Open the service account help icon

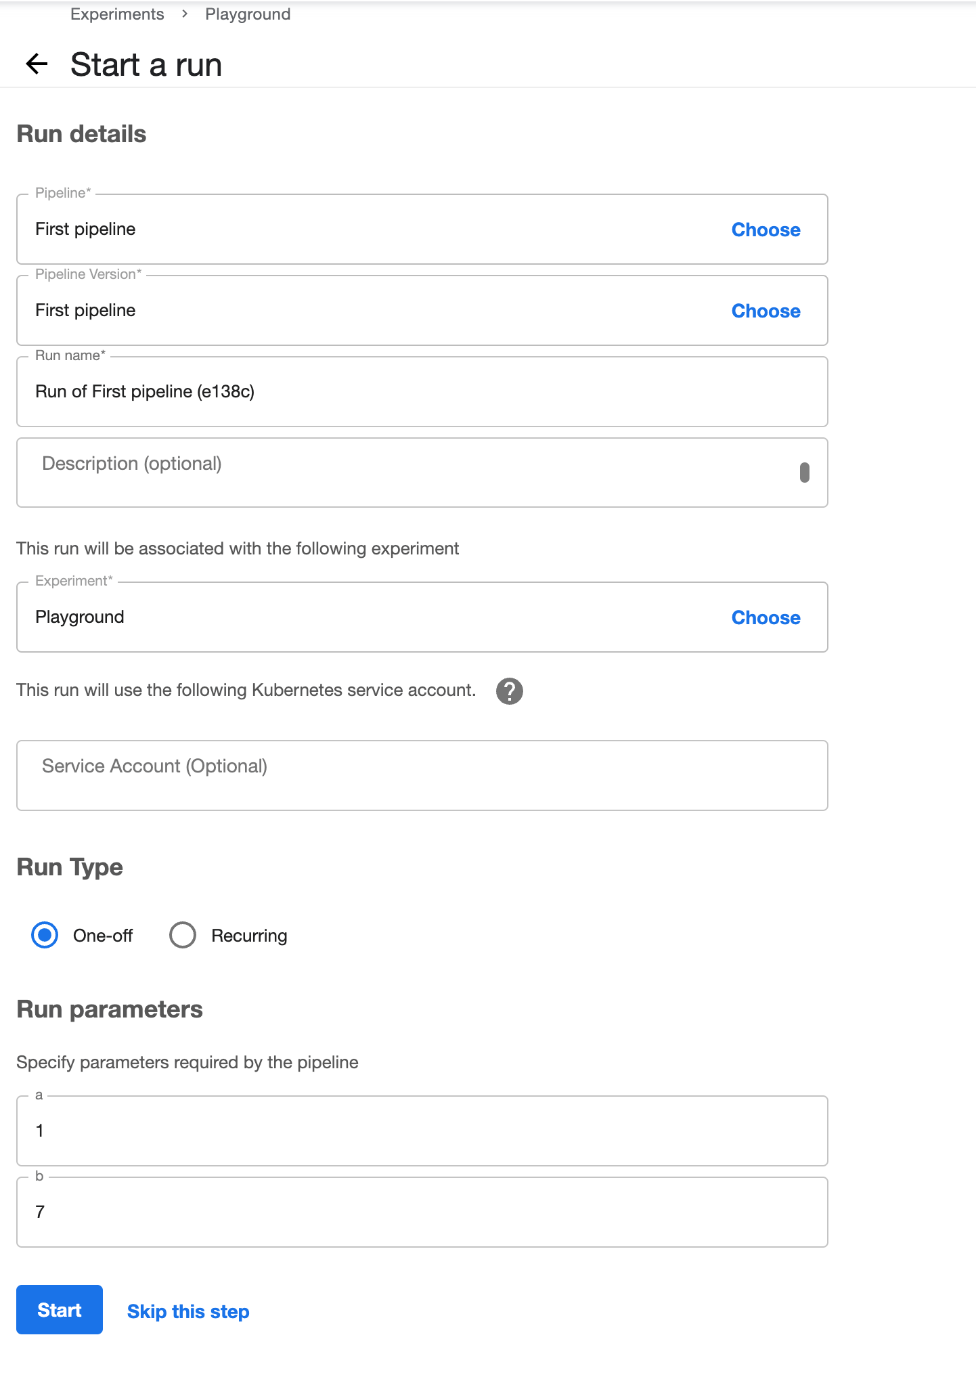tap(510, 691)
